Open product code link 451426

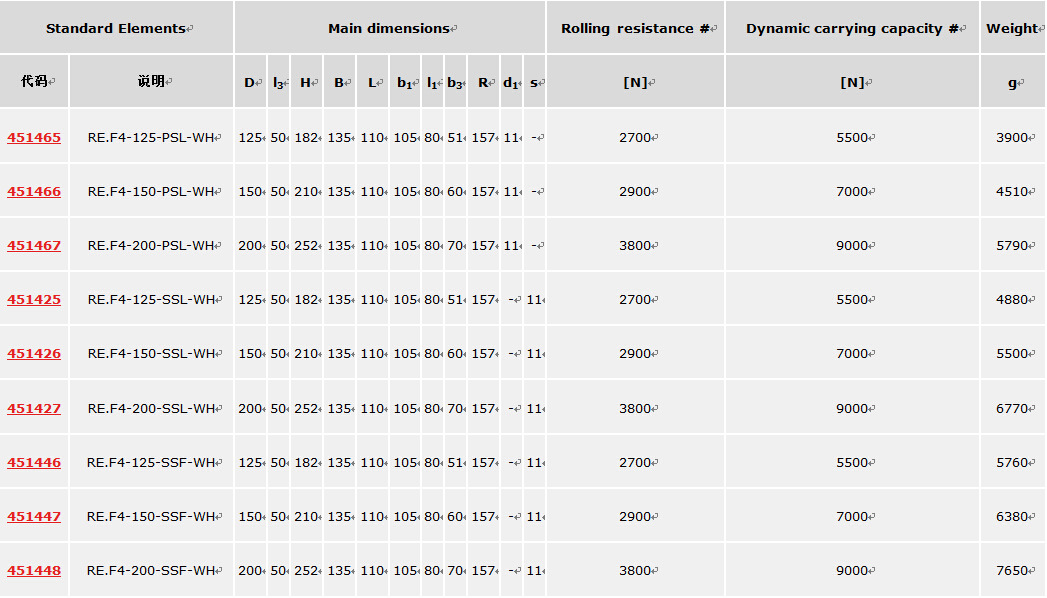(34, 354)
